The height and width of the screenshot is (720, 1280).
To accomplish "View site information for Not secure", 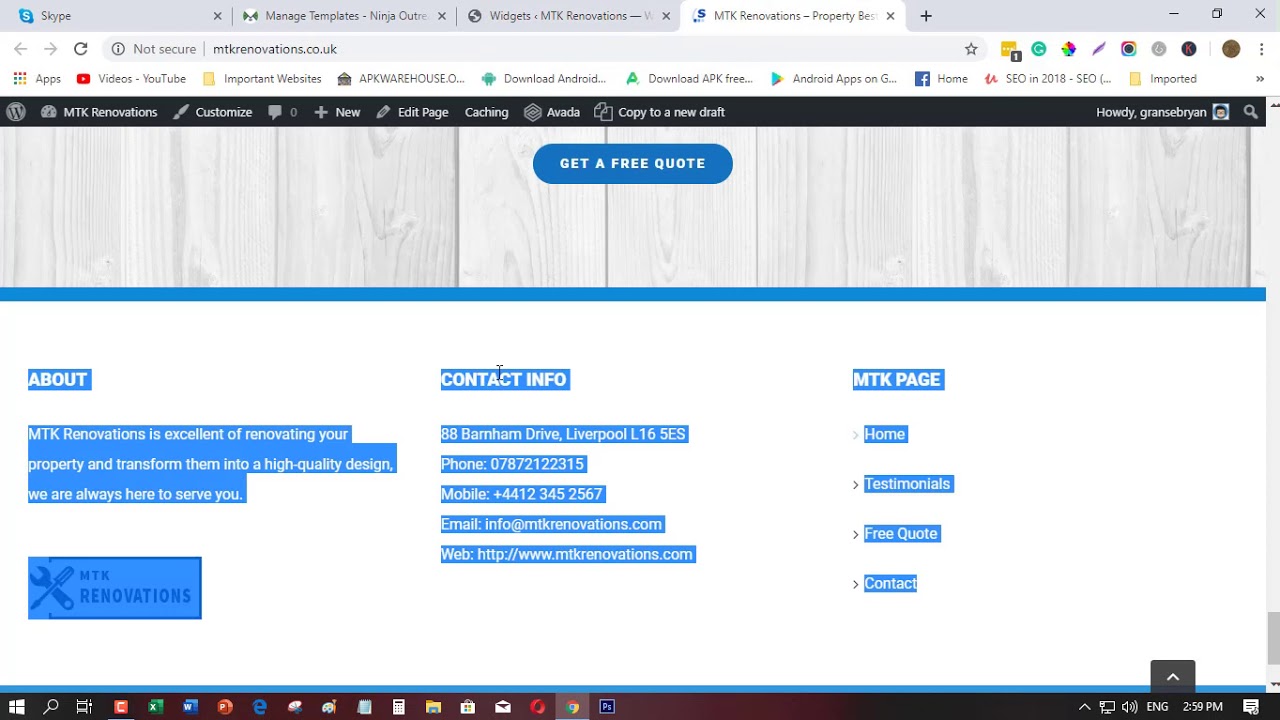I will pos(154,49).
